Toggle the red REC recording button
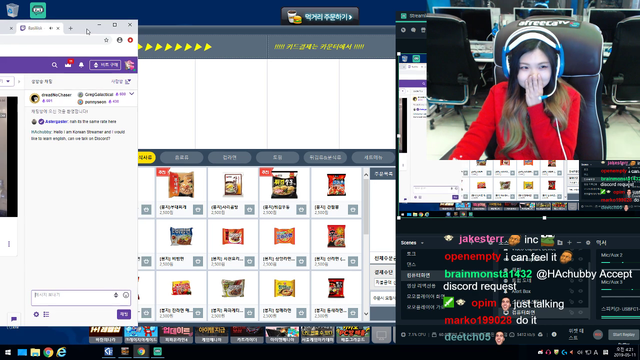This screenshot has height=360, width=640. 598,335
